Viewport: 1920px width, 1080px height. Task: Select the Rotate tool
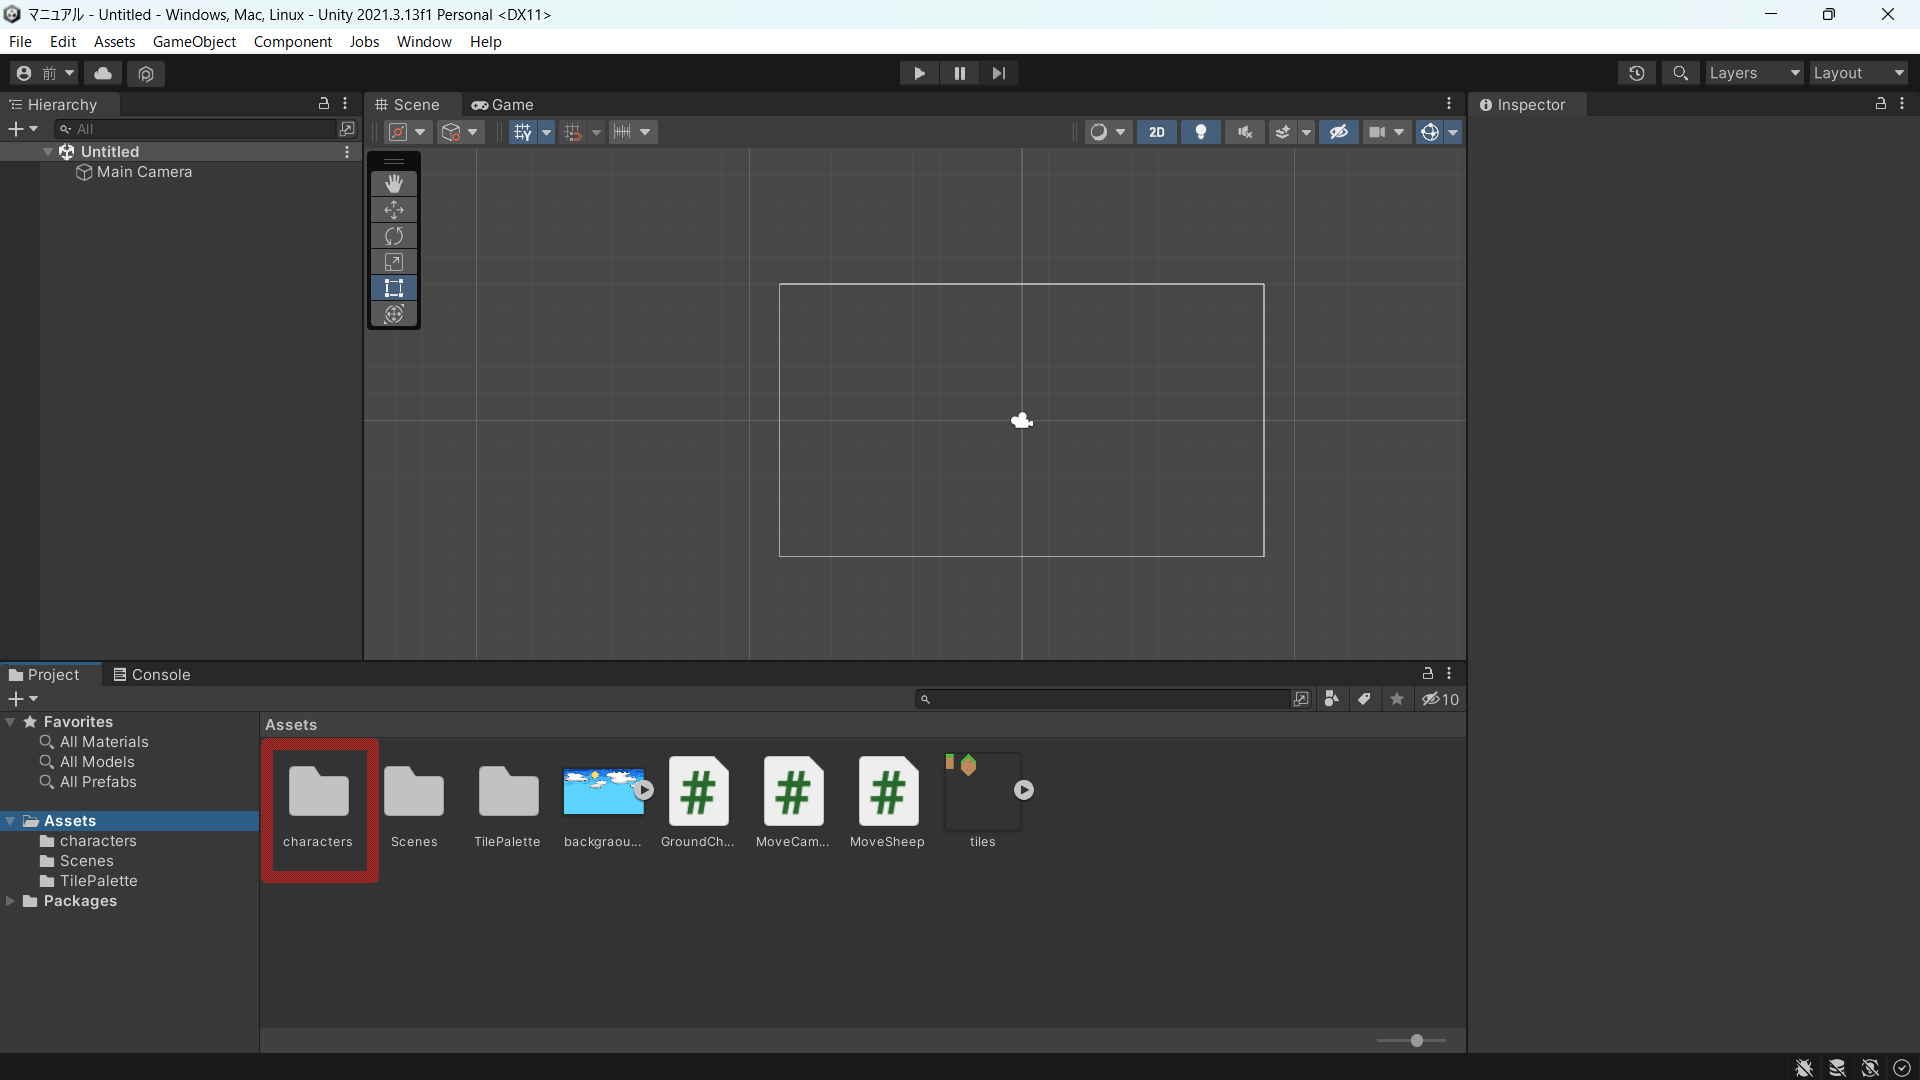pyautogui.click(x=394, y=236)
